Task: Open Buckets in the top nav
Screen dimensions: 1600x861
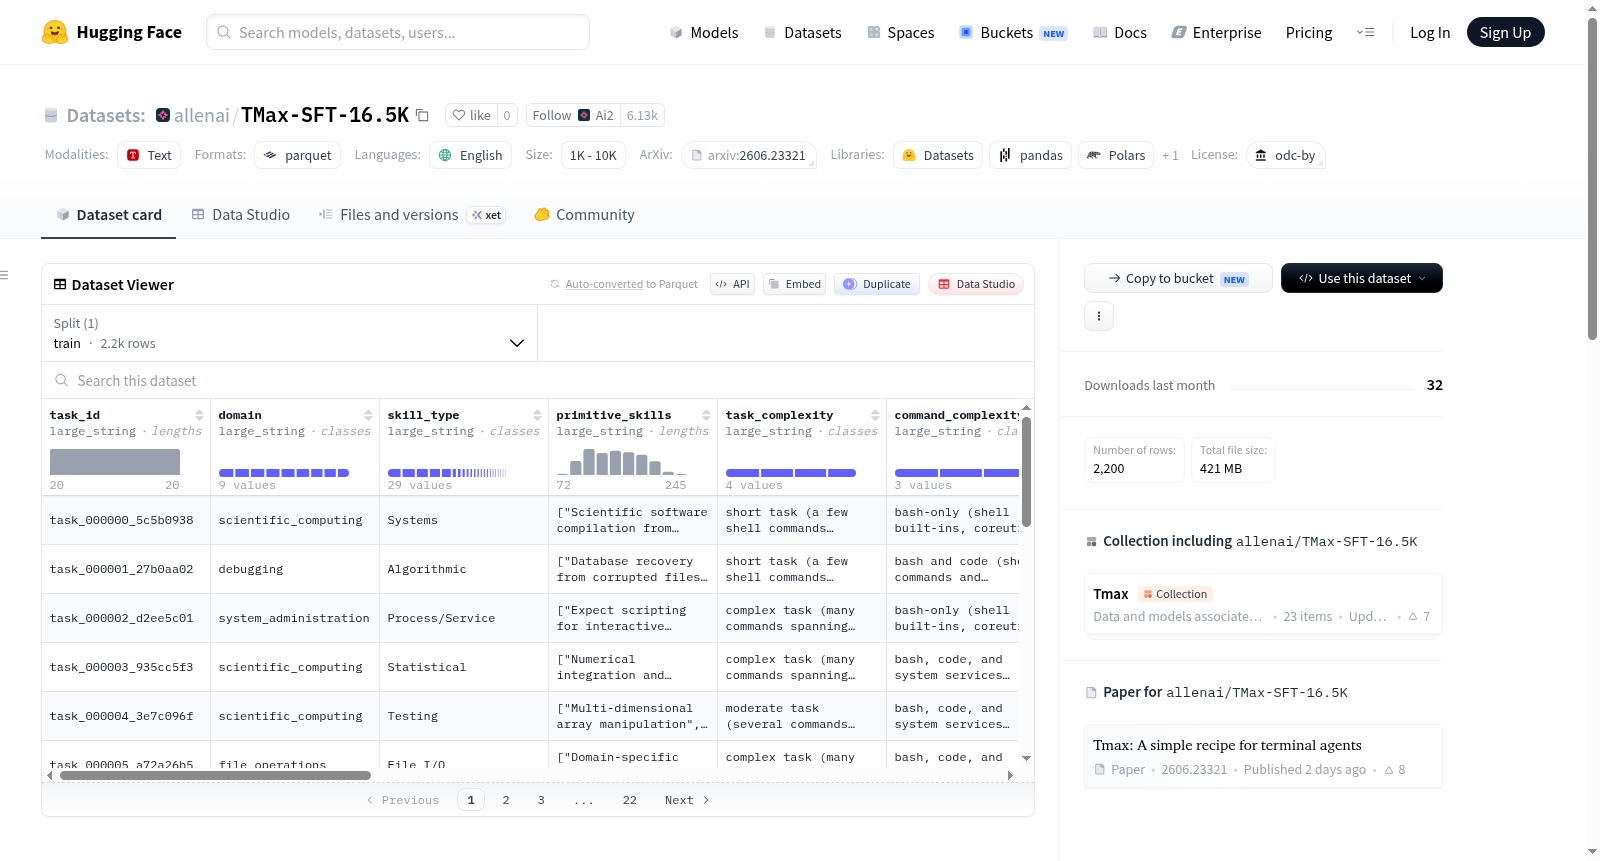Action: tap(1013, 32)
